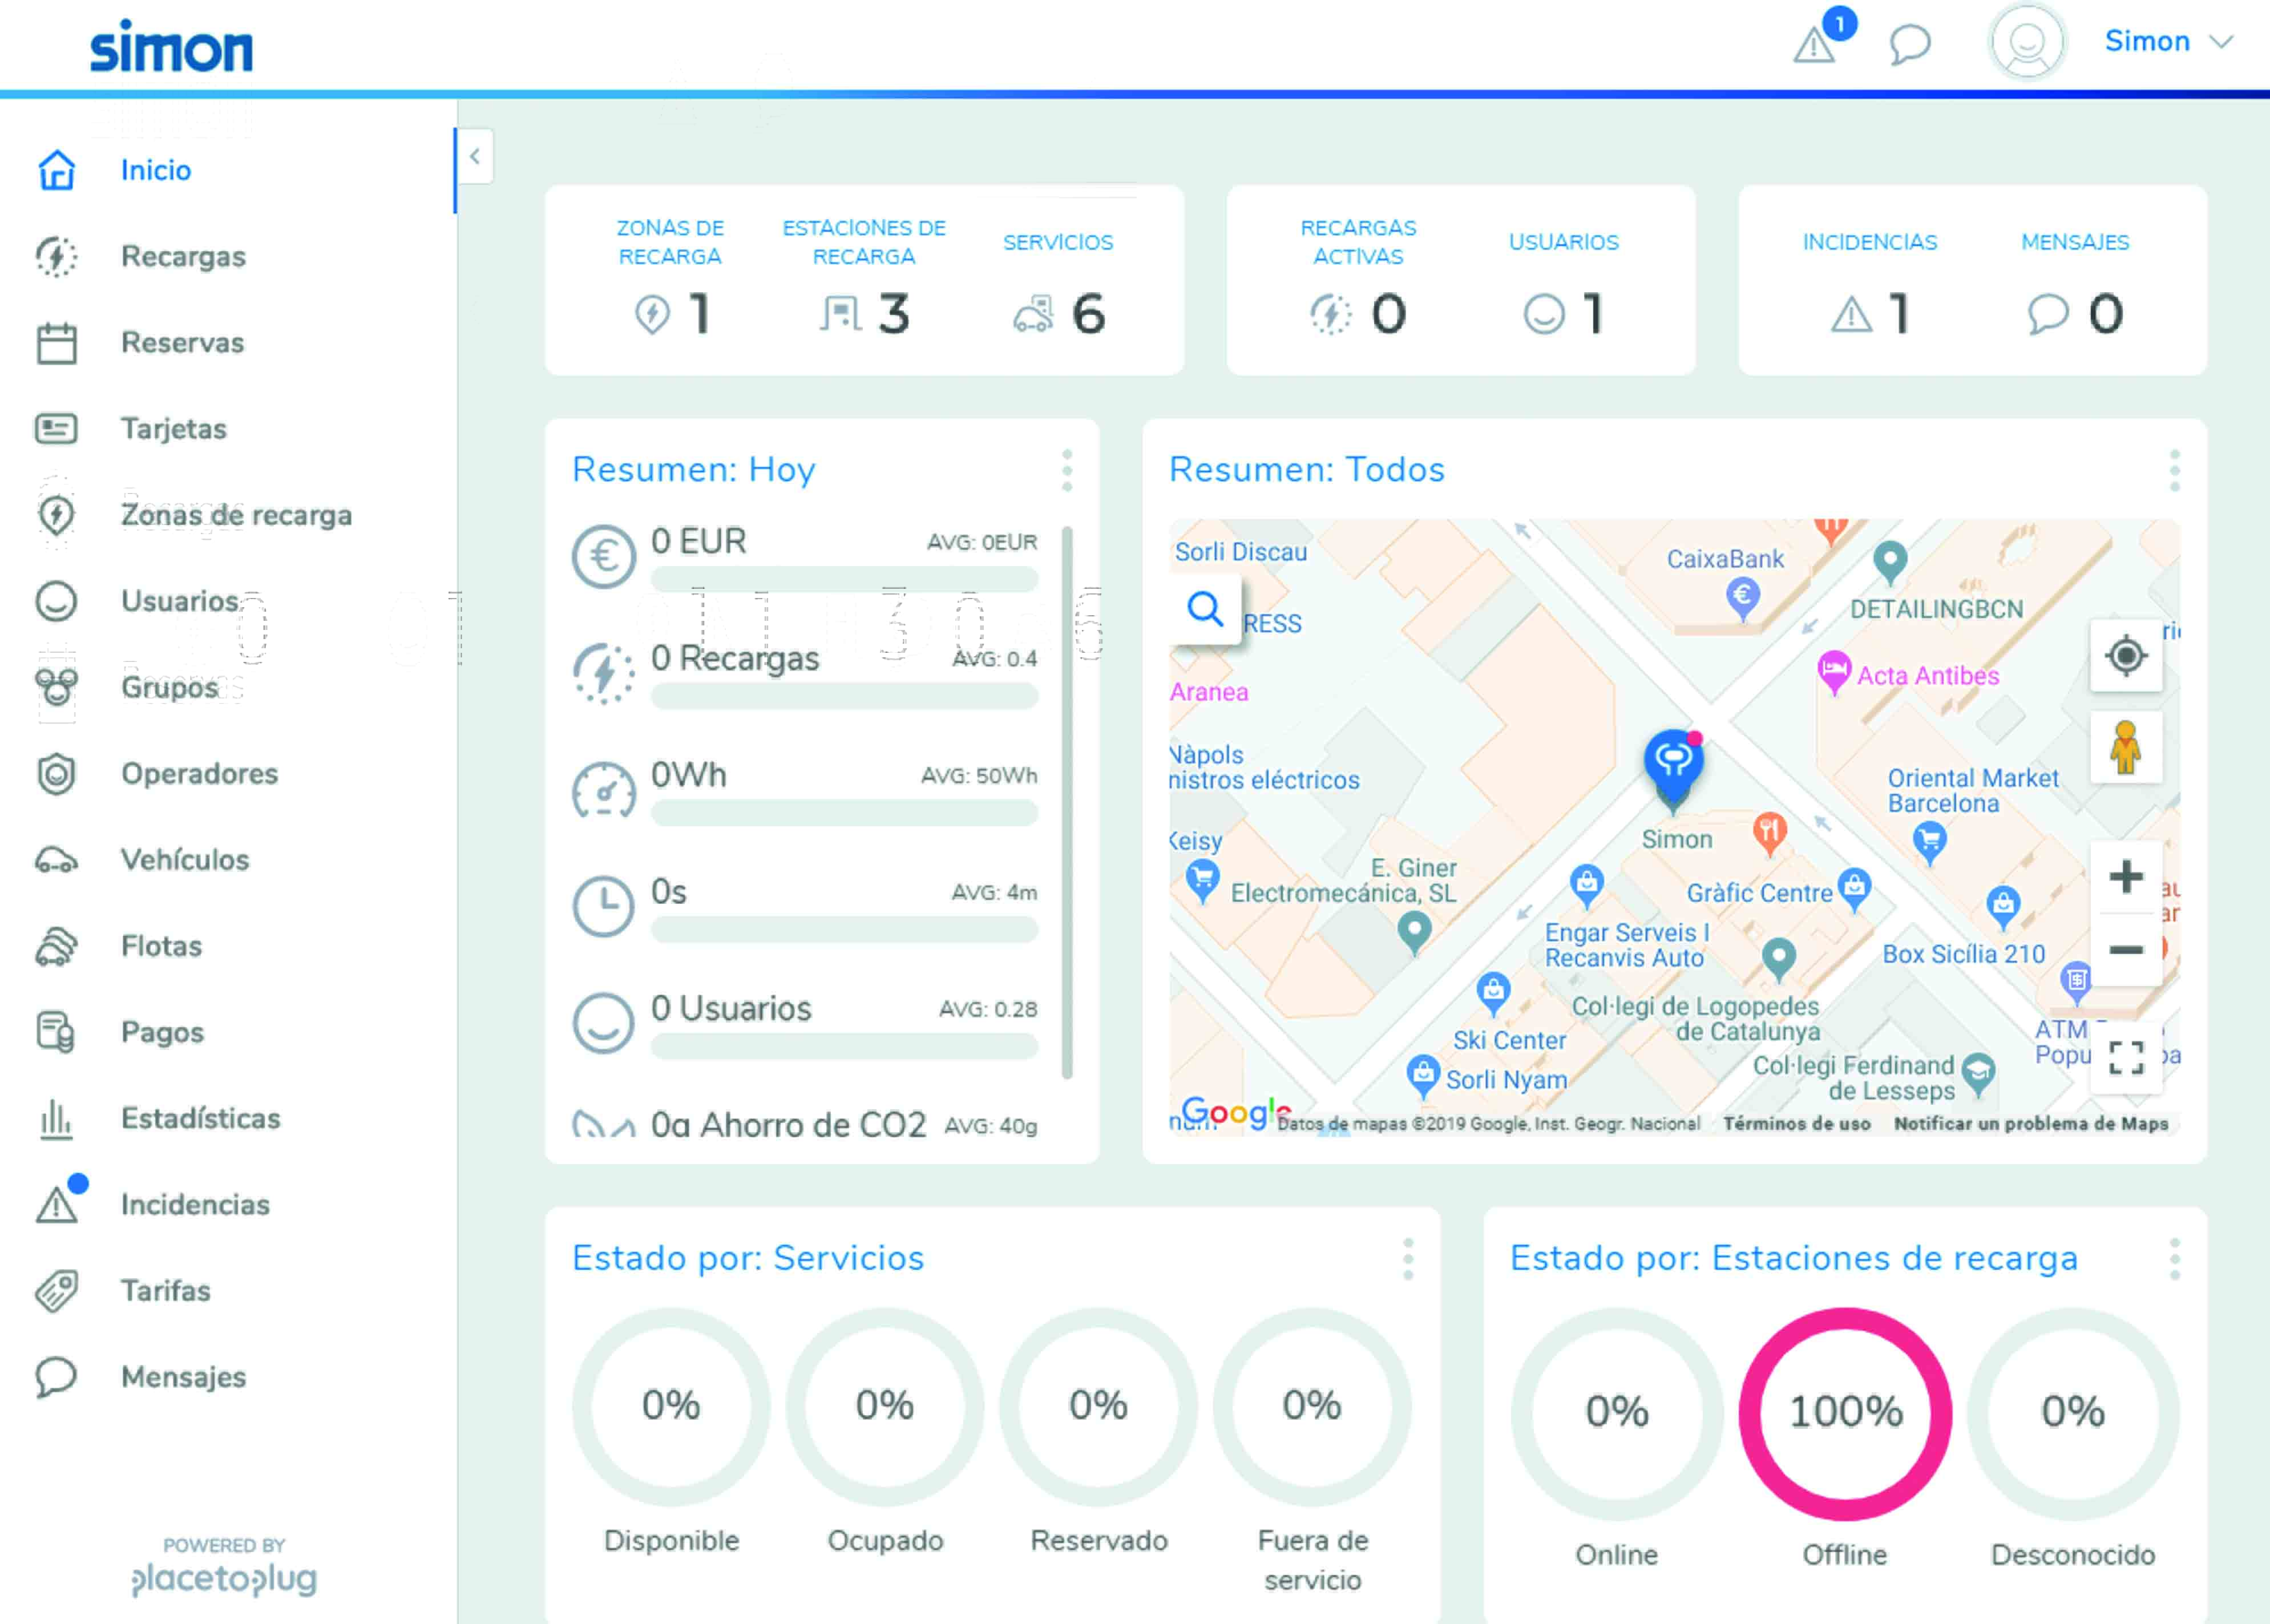The height and width of the screenshot is (1624, 2270).
Task: Collapse the sidebar with the chevron handle
Action: tap(475, 156)
